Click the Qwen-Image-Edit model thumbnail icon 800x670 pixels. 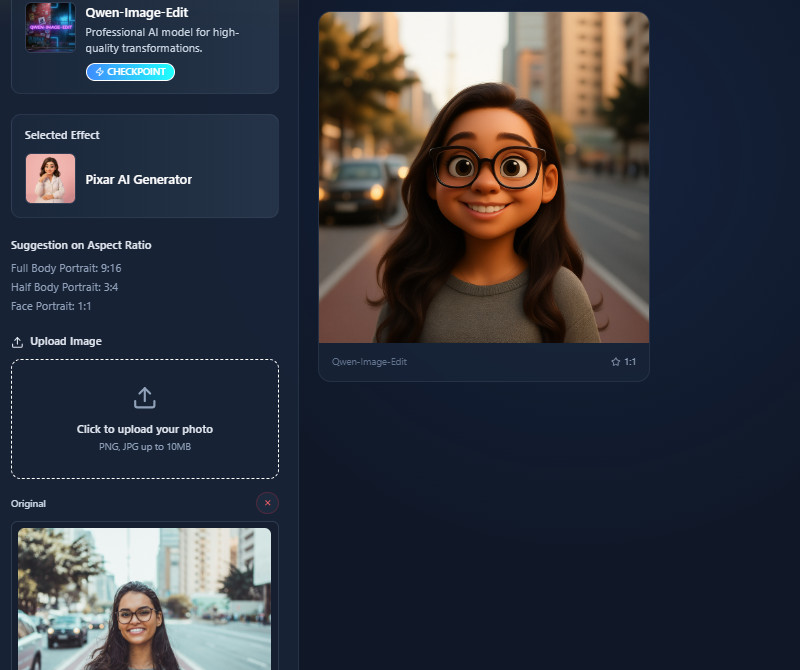pos(50,27)
